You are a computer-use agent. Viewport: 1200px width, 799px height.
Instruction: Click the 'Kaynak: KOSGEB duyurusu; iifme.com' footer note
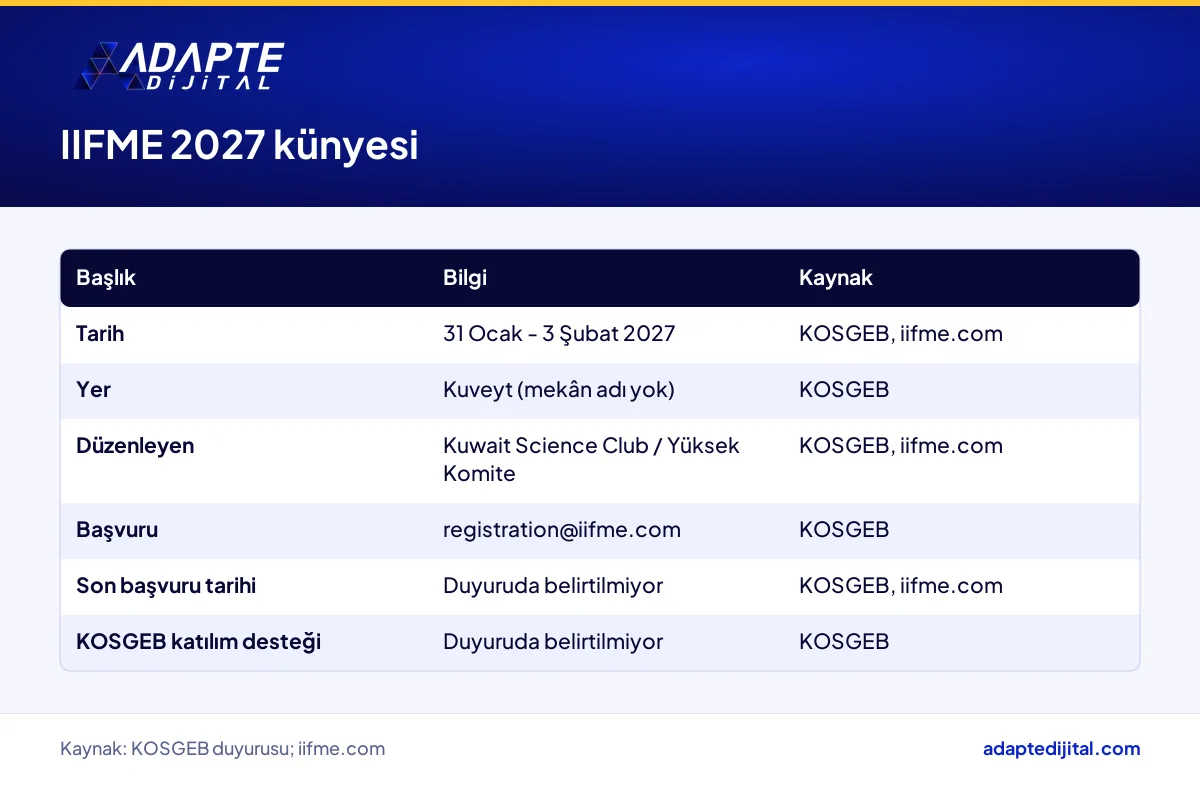tap(222, 749)
